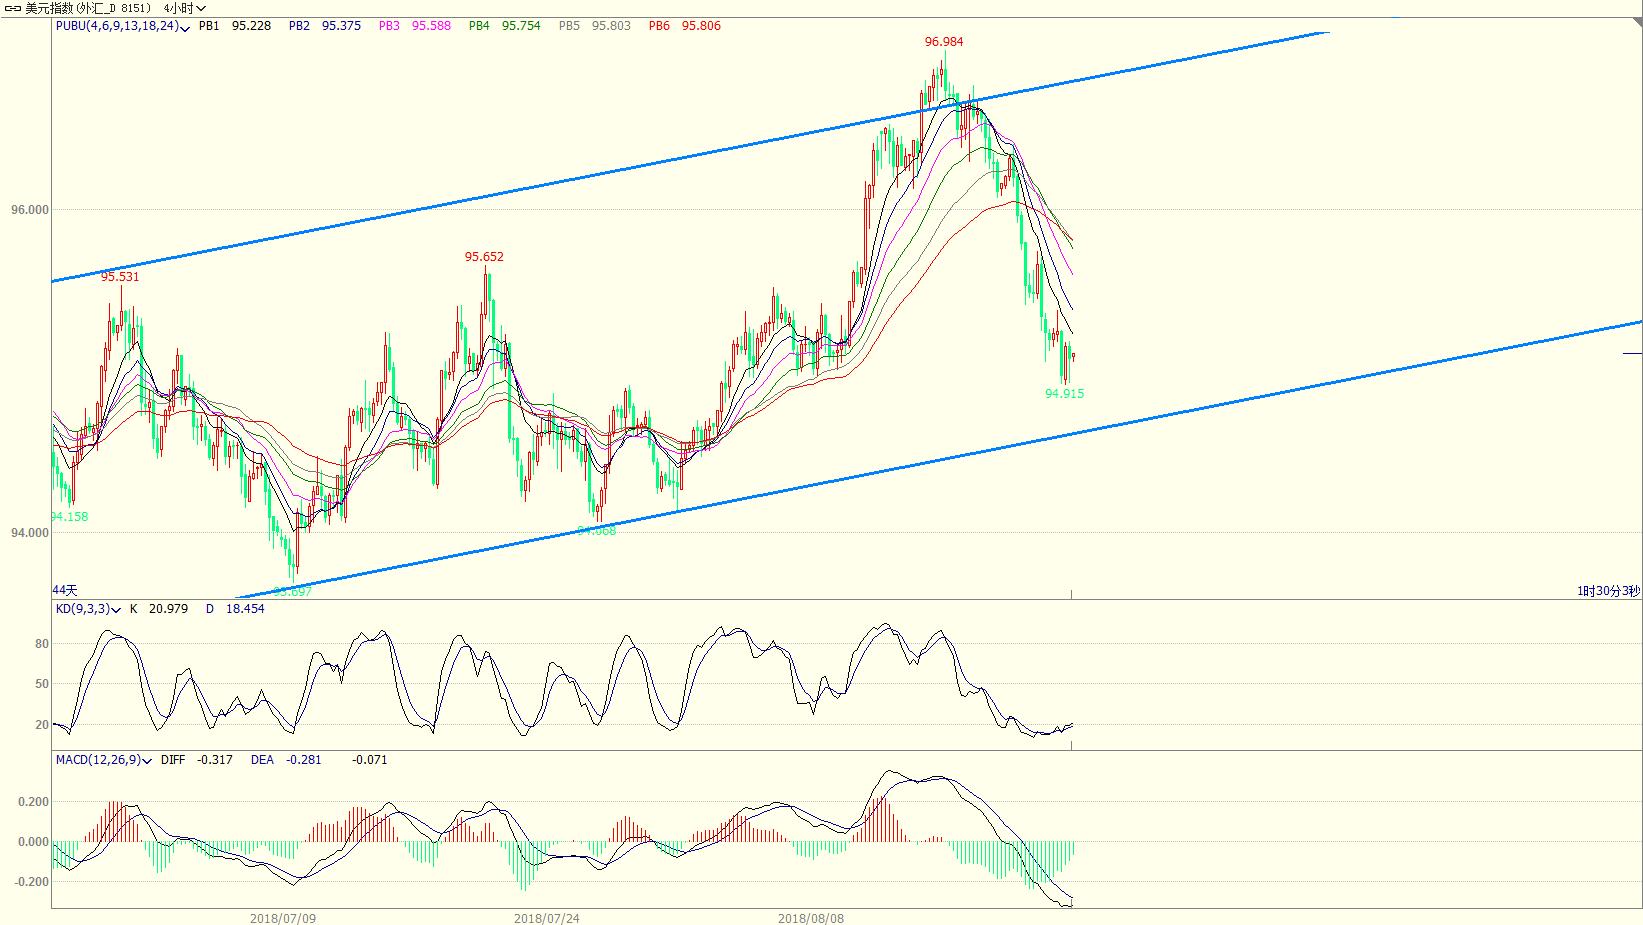The width and height of the screenshot is (1643, 925).
Task: Click the MACD axis label -0.200
Action: [x=32, y=882]
